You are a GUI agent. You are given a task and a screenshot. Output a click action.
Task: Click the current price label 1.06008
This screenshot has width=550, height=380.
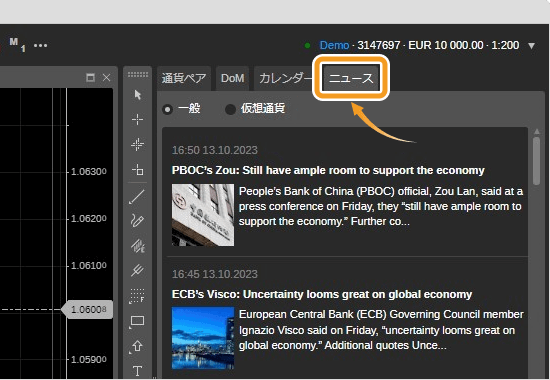(x=88, y=309)
